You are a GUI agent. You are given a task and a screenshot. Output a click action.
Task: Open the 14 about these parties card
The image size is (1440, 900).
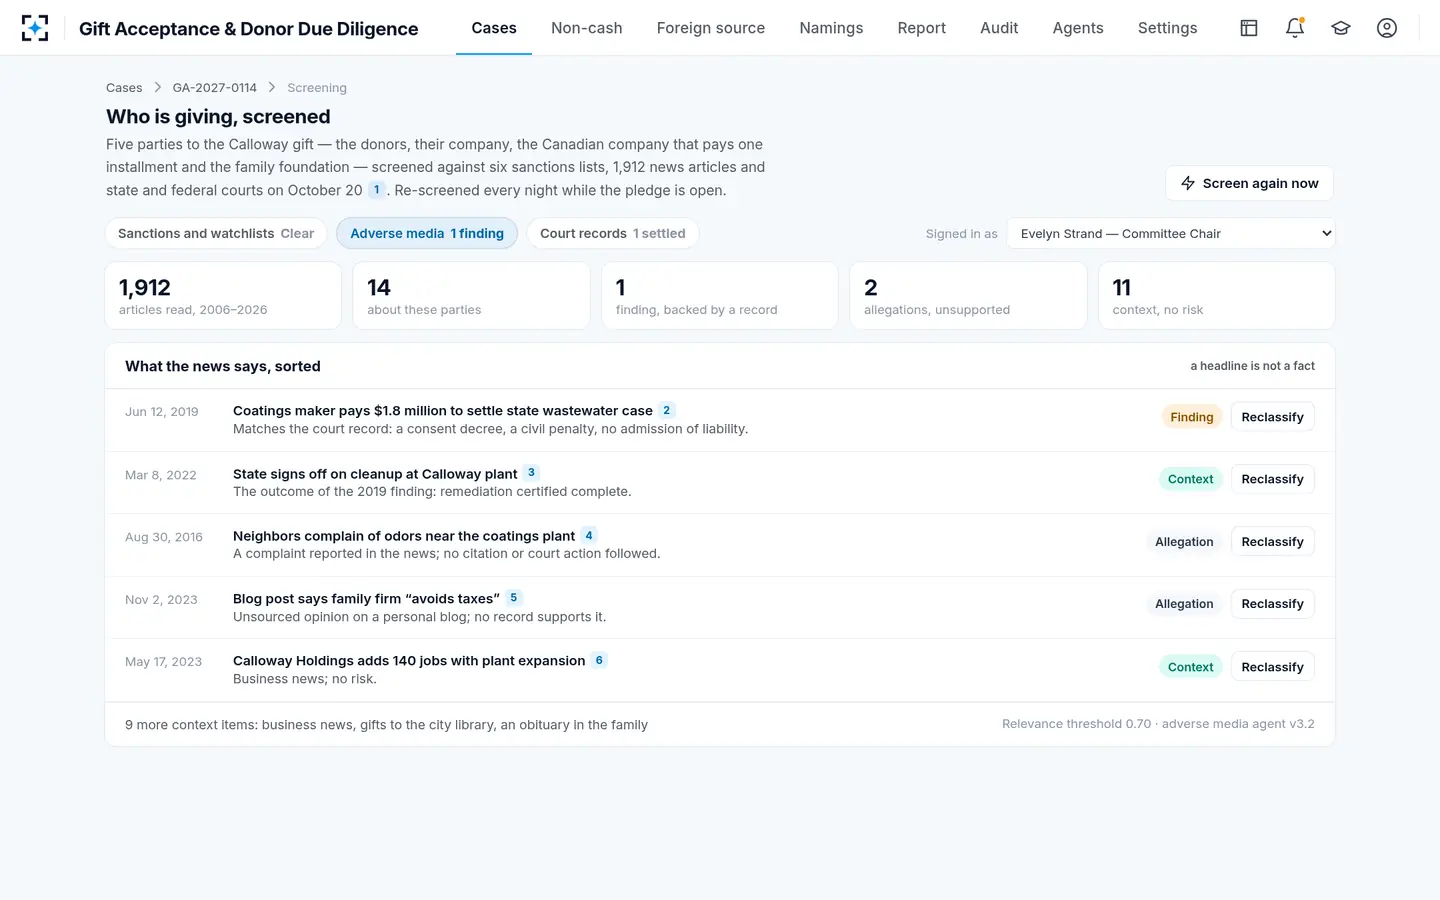point(471,296)
